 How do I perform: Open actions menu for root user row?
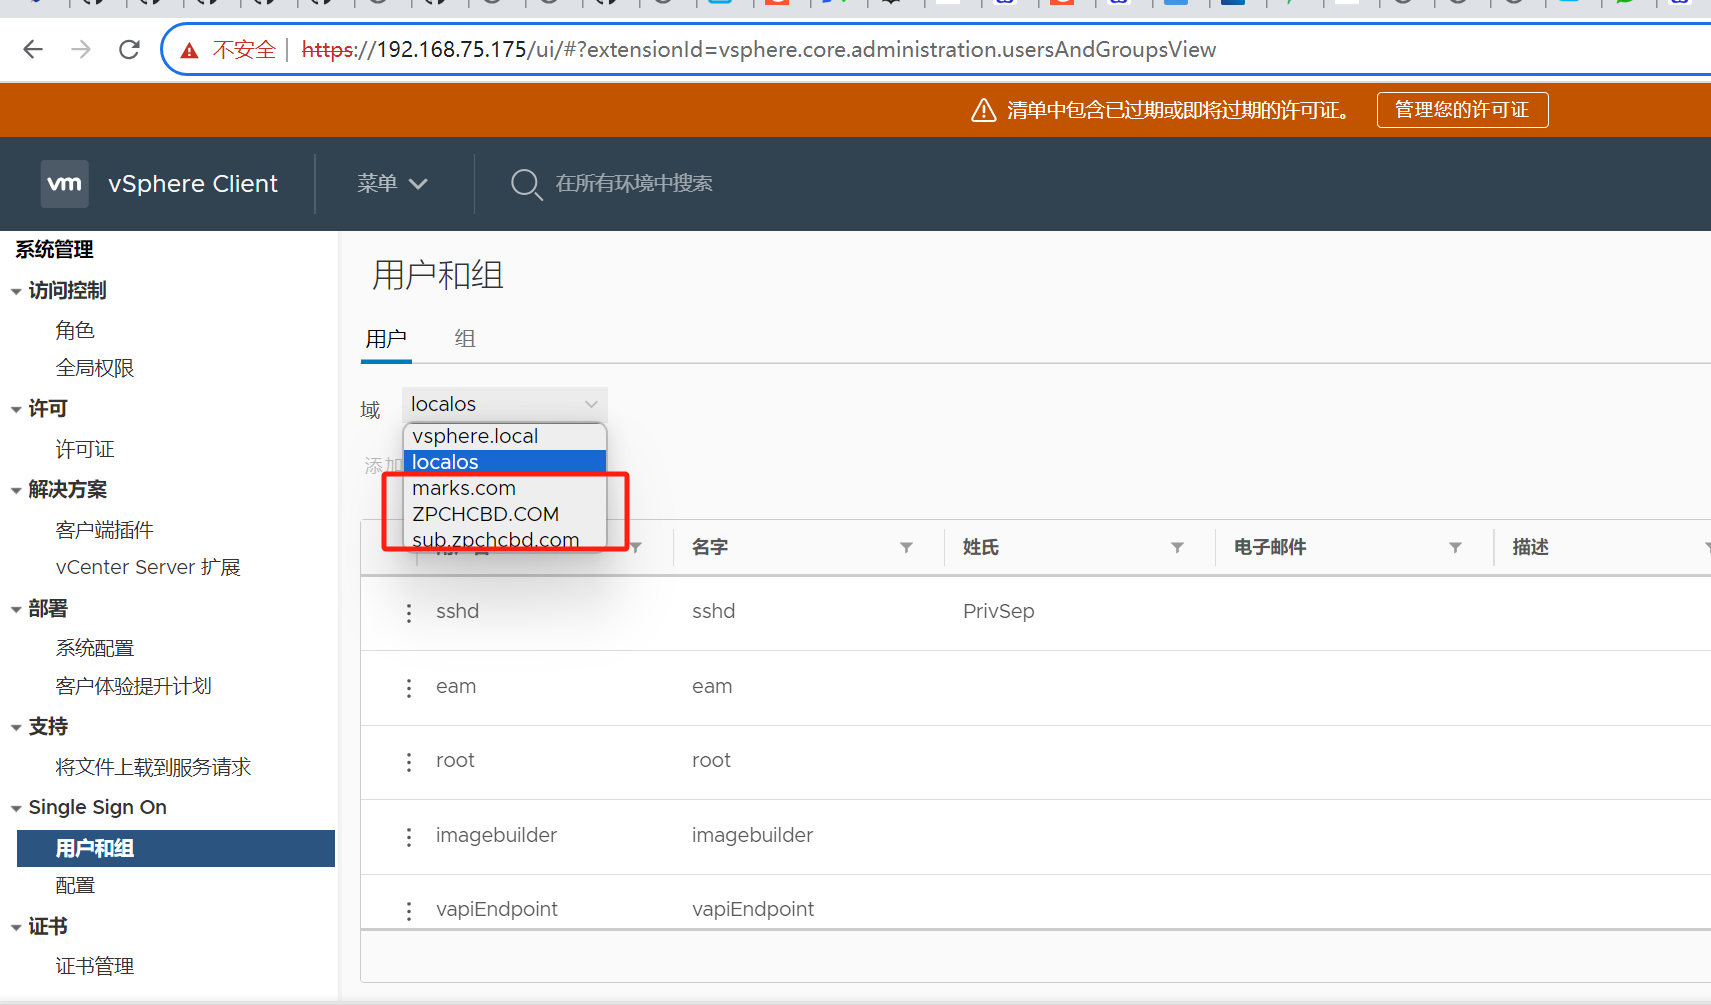coord(409,762)
